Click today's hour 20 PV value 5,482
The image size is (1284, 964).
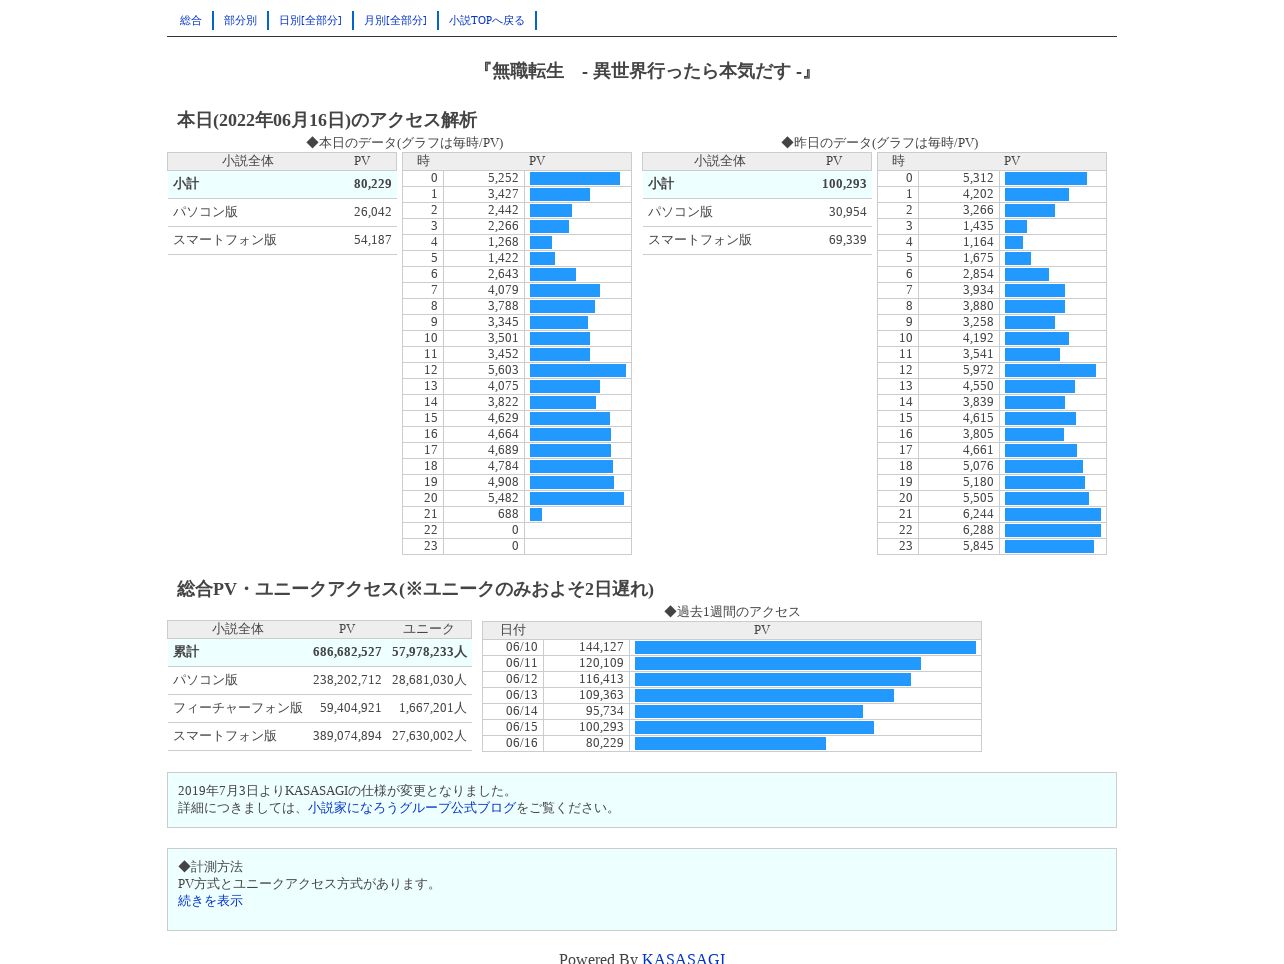[x=503, y=498]
